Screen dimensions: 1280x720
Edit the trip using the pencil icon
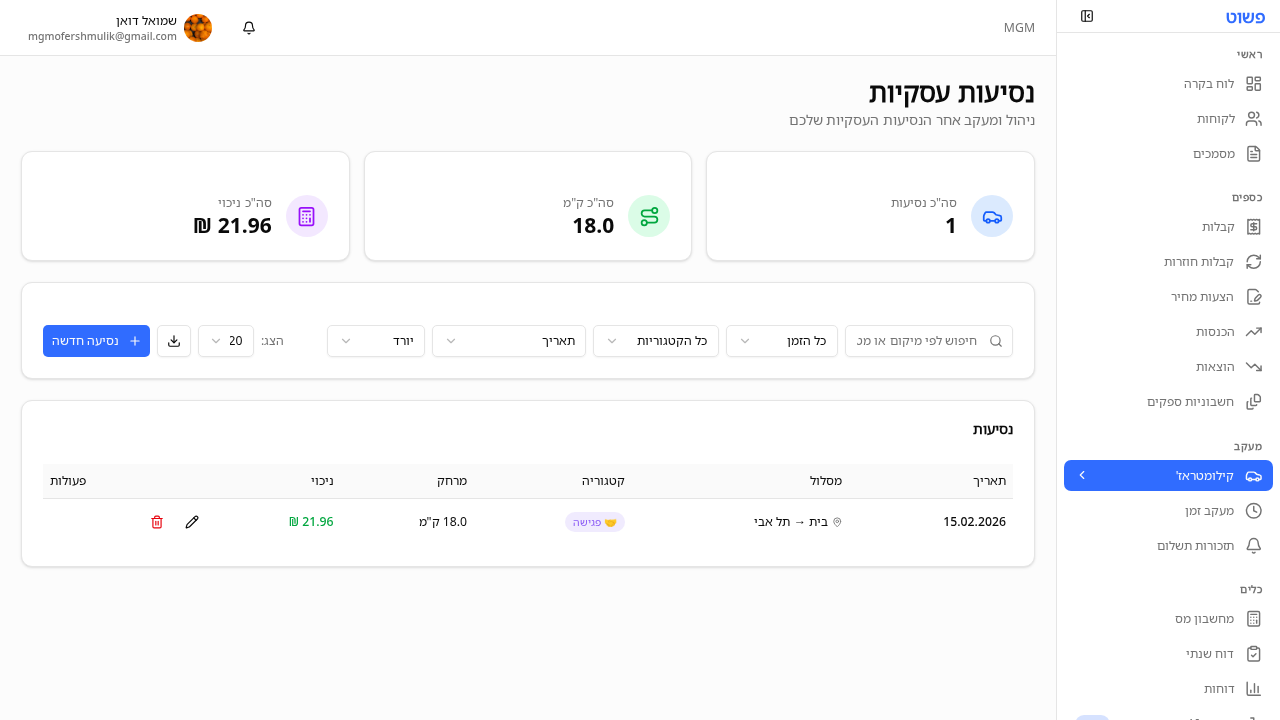tap(192, 521)
